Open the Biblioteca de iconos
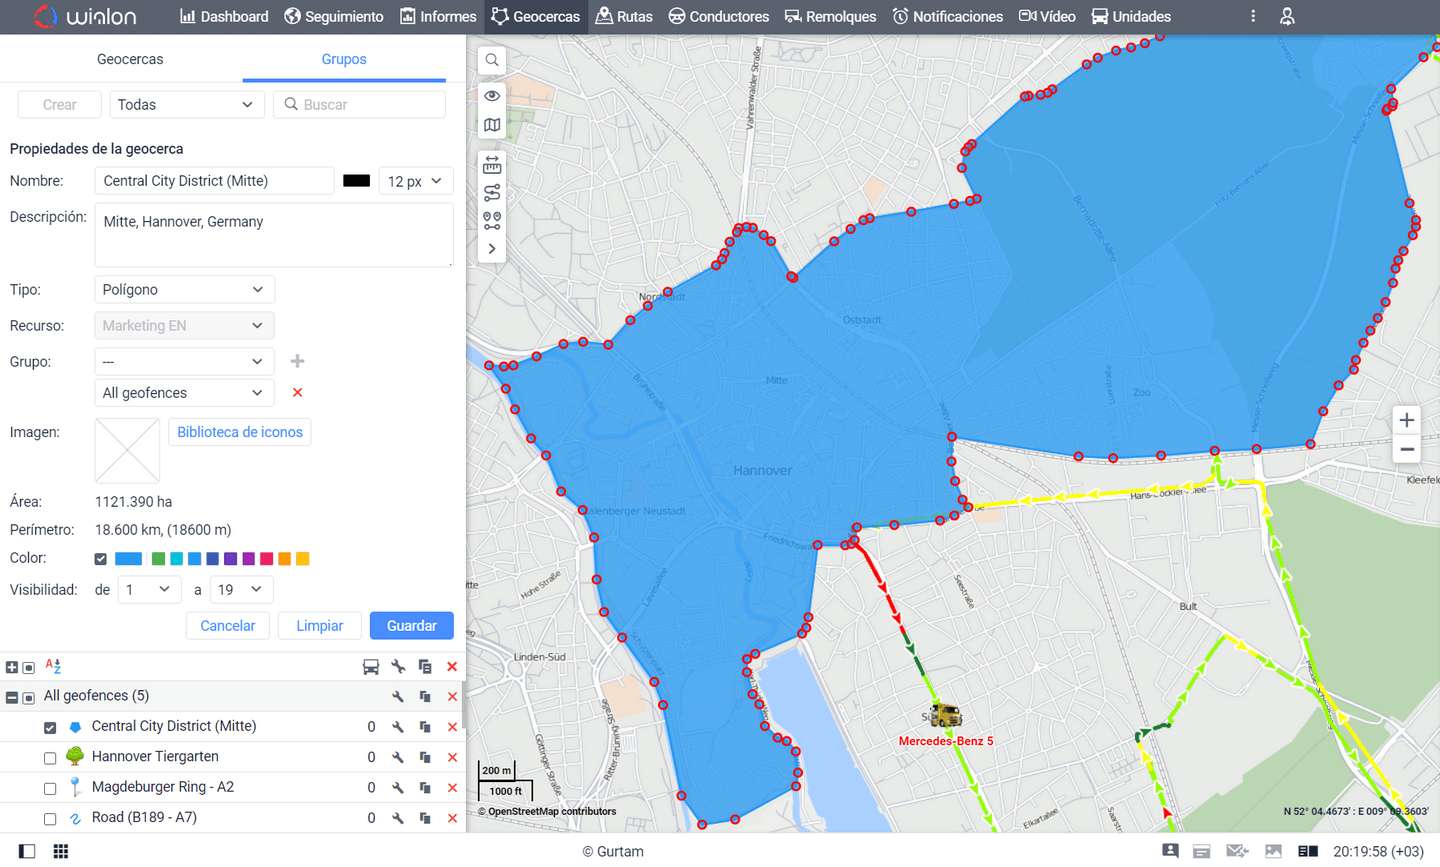This screenshot has height=867, width=1440. 239,432
